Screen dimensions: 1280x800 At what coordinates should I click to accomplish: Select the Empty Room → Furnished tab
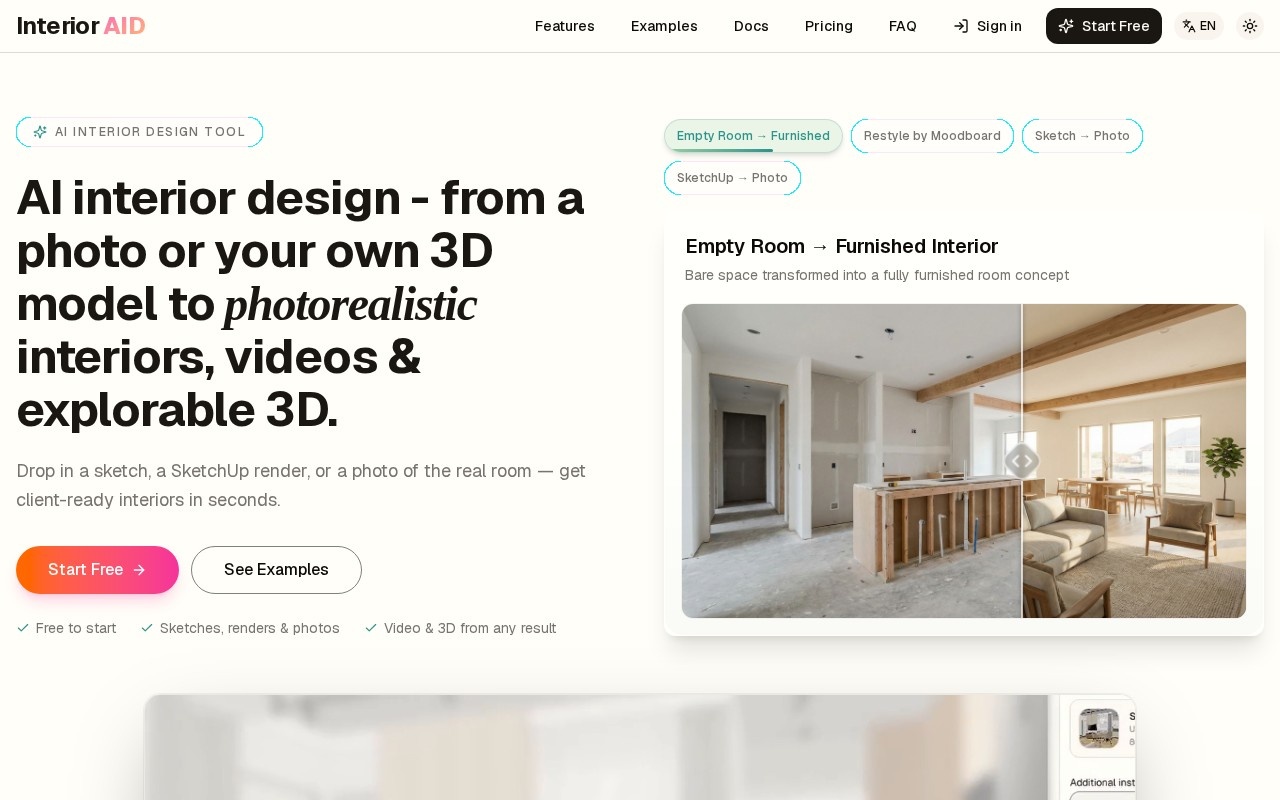click(753, 136)
